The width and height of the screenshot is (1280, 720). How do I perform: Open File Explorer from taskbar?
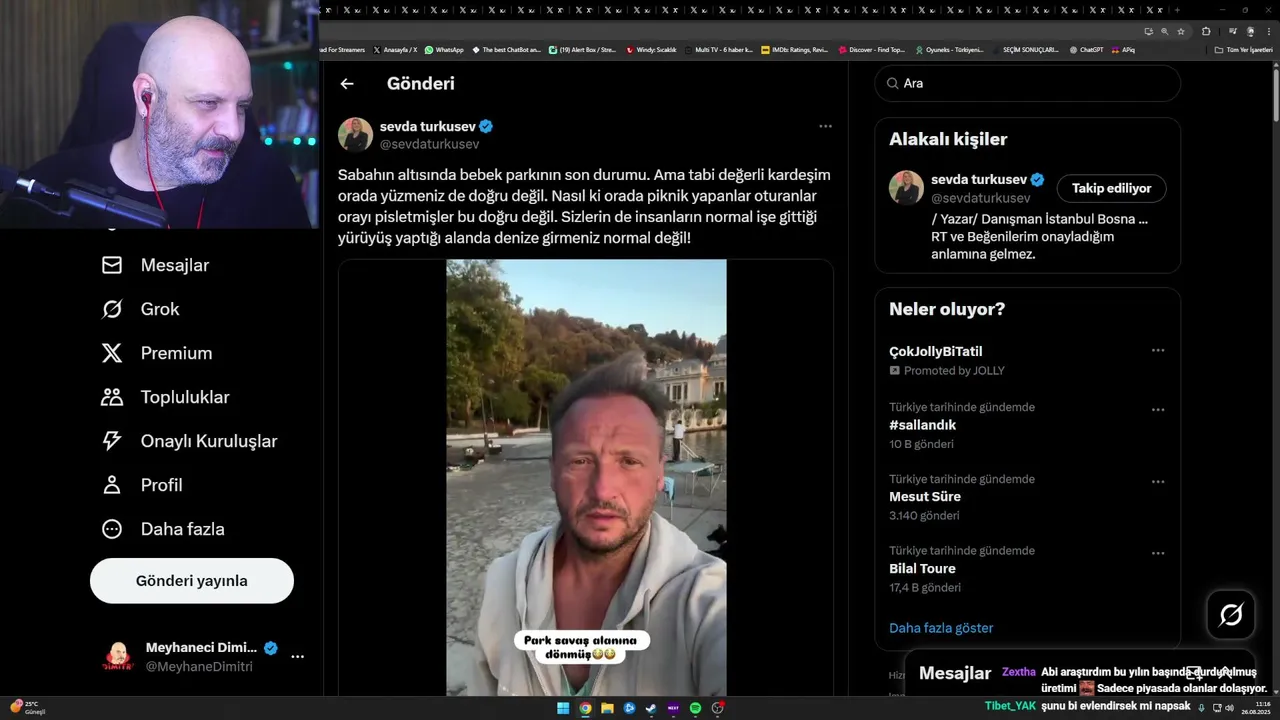click(x=607, y=708)
